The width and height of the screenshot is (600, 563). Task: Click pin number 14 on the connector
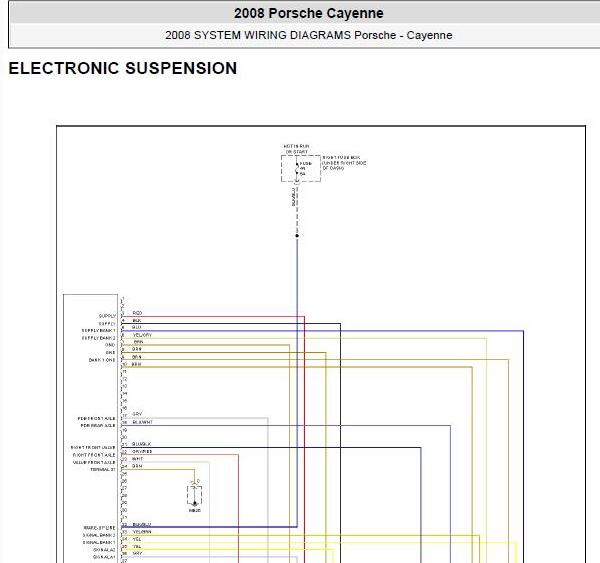pos(124,394)
